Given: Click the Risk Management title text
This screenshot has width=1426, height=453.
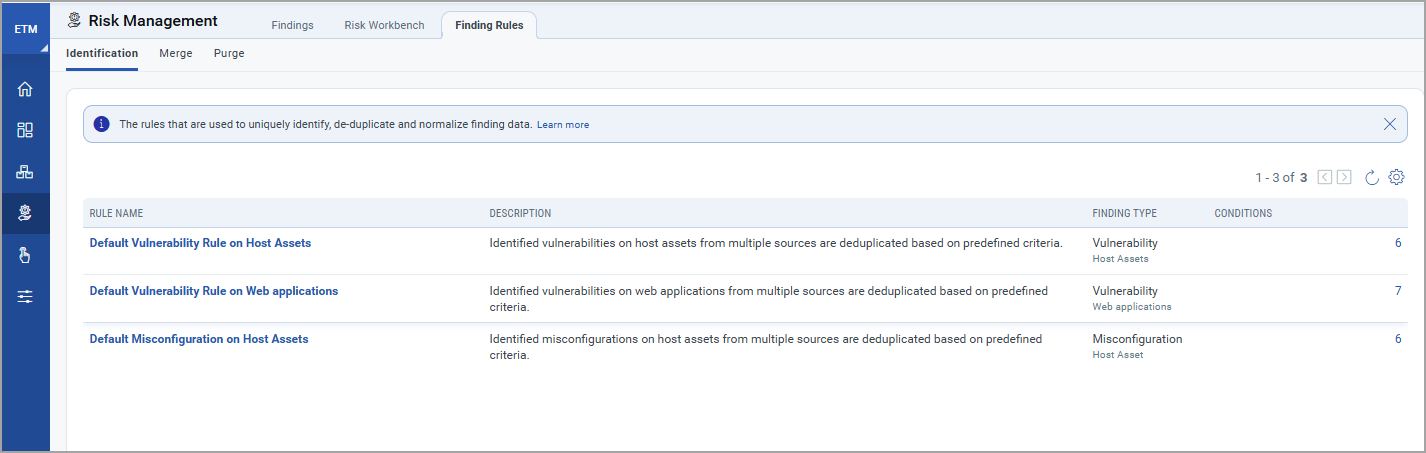Looking at the screenshot, I should pyautogui.click(x=153, y=20).
